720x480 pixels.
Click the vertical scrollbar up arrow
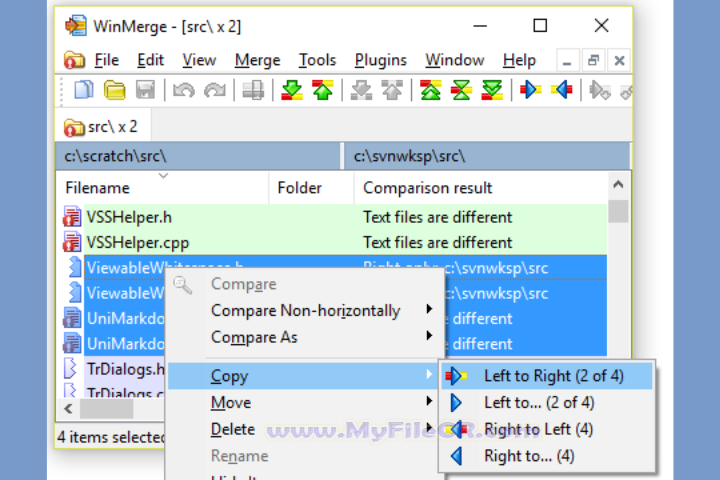point(619,185)
